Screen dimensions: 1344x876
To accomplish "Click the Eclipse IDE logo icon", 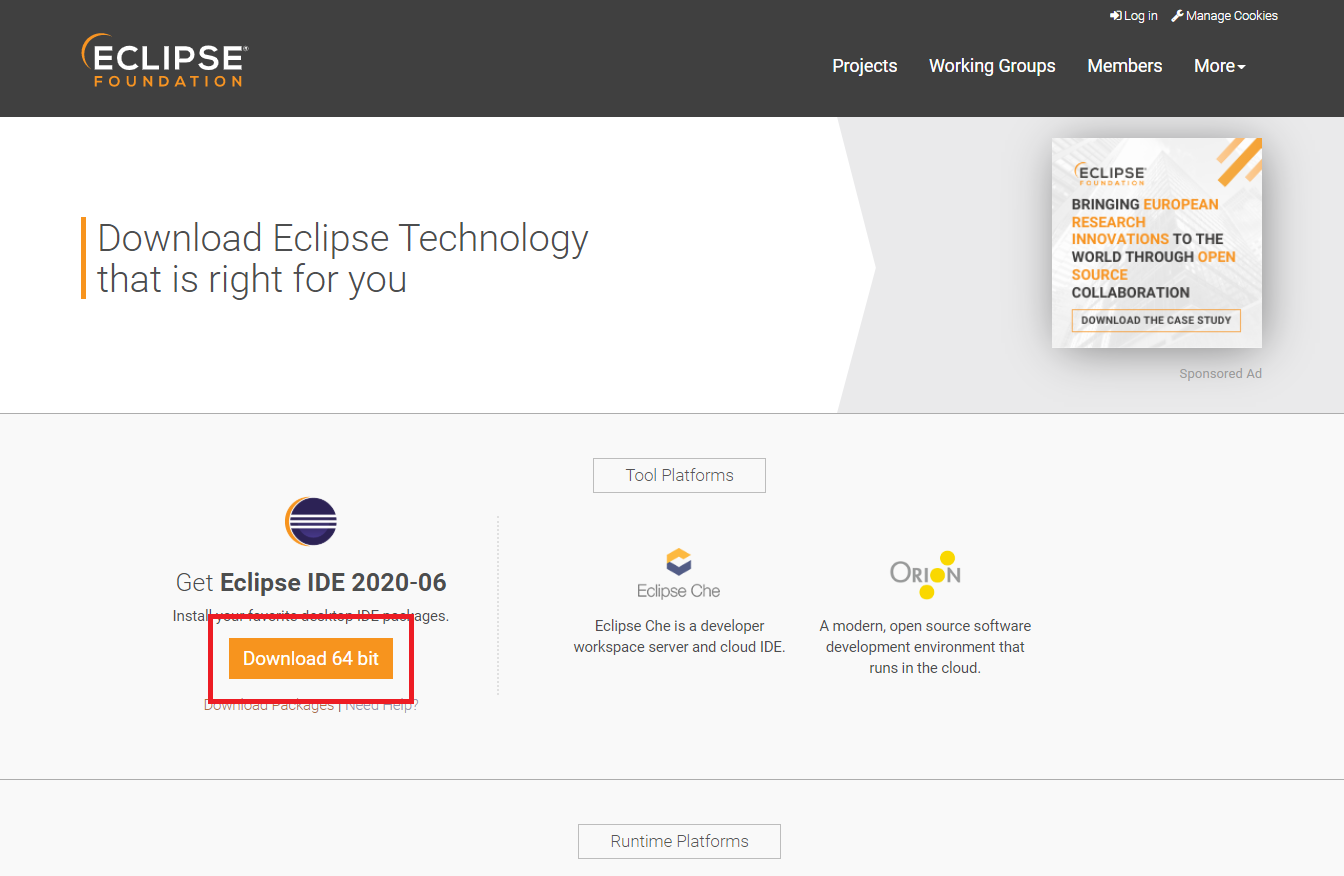I will [311, 521].
